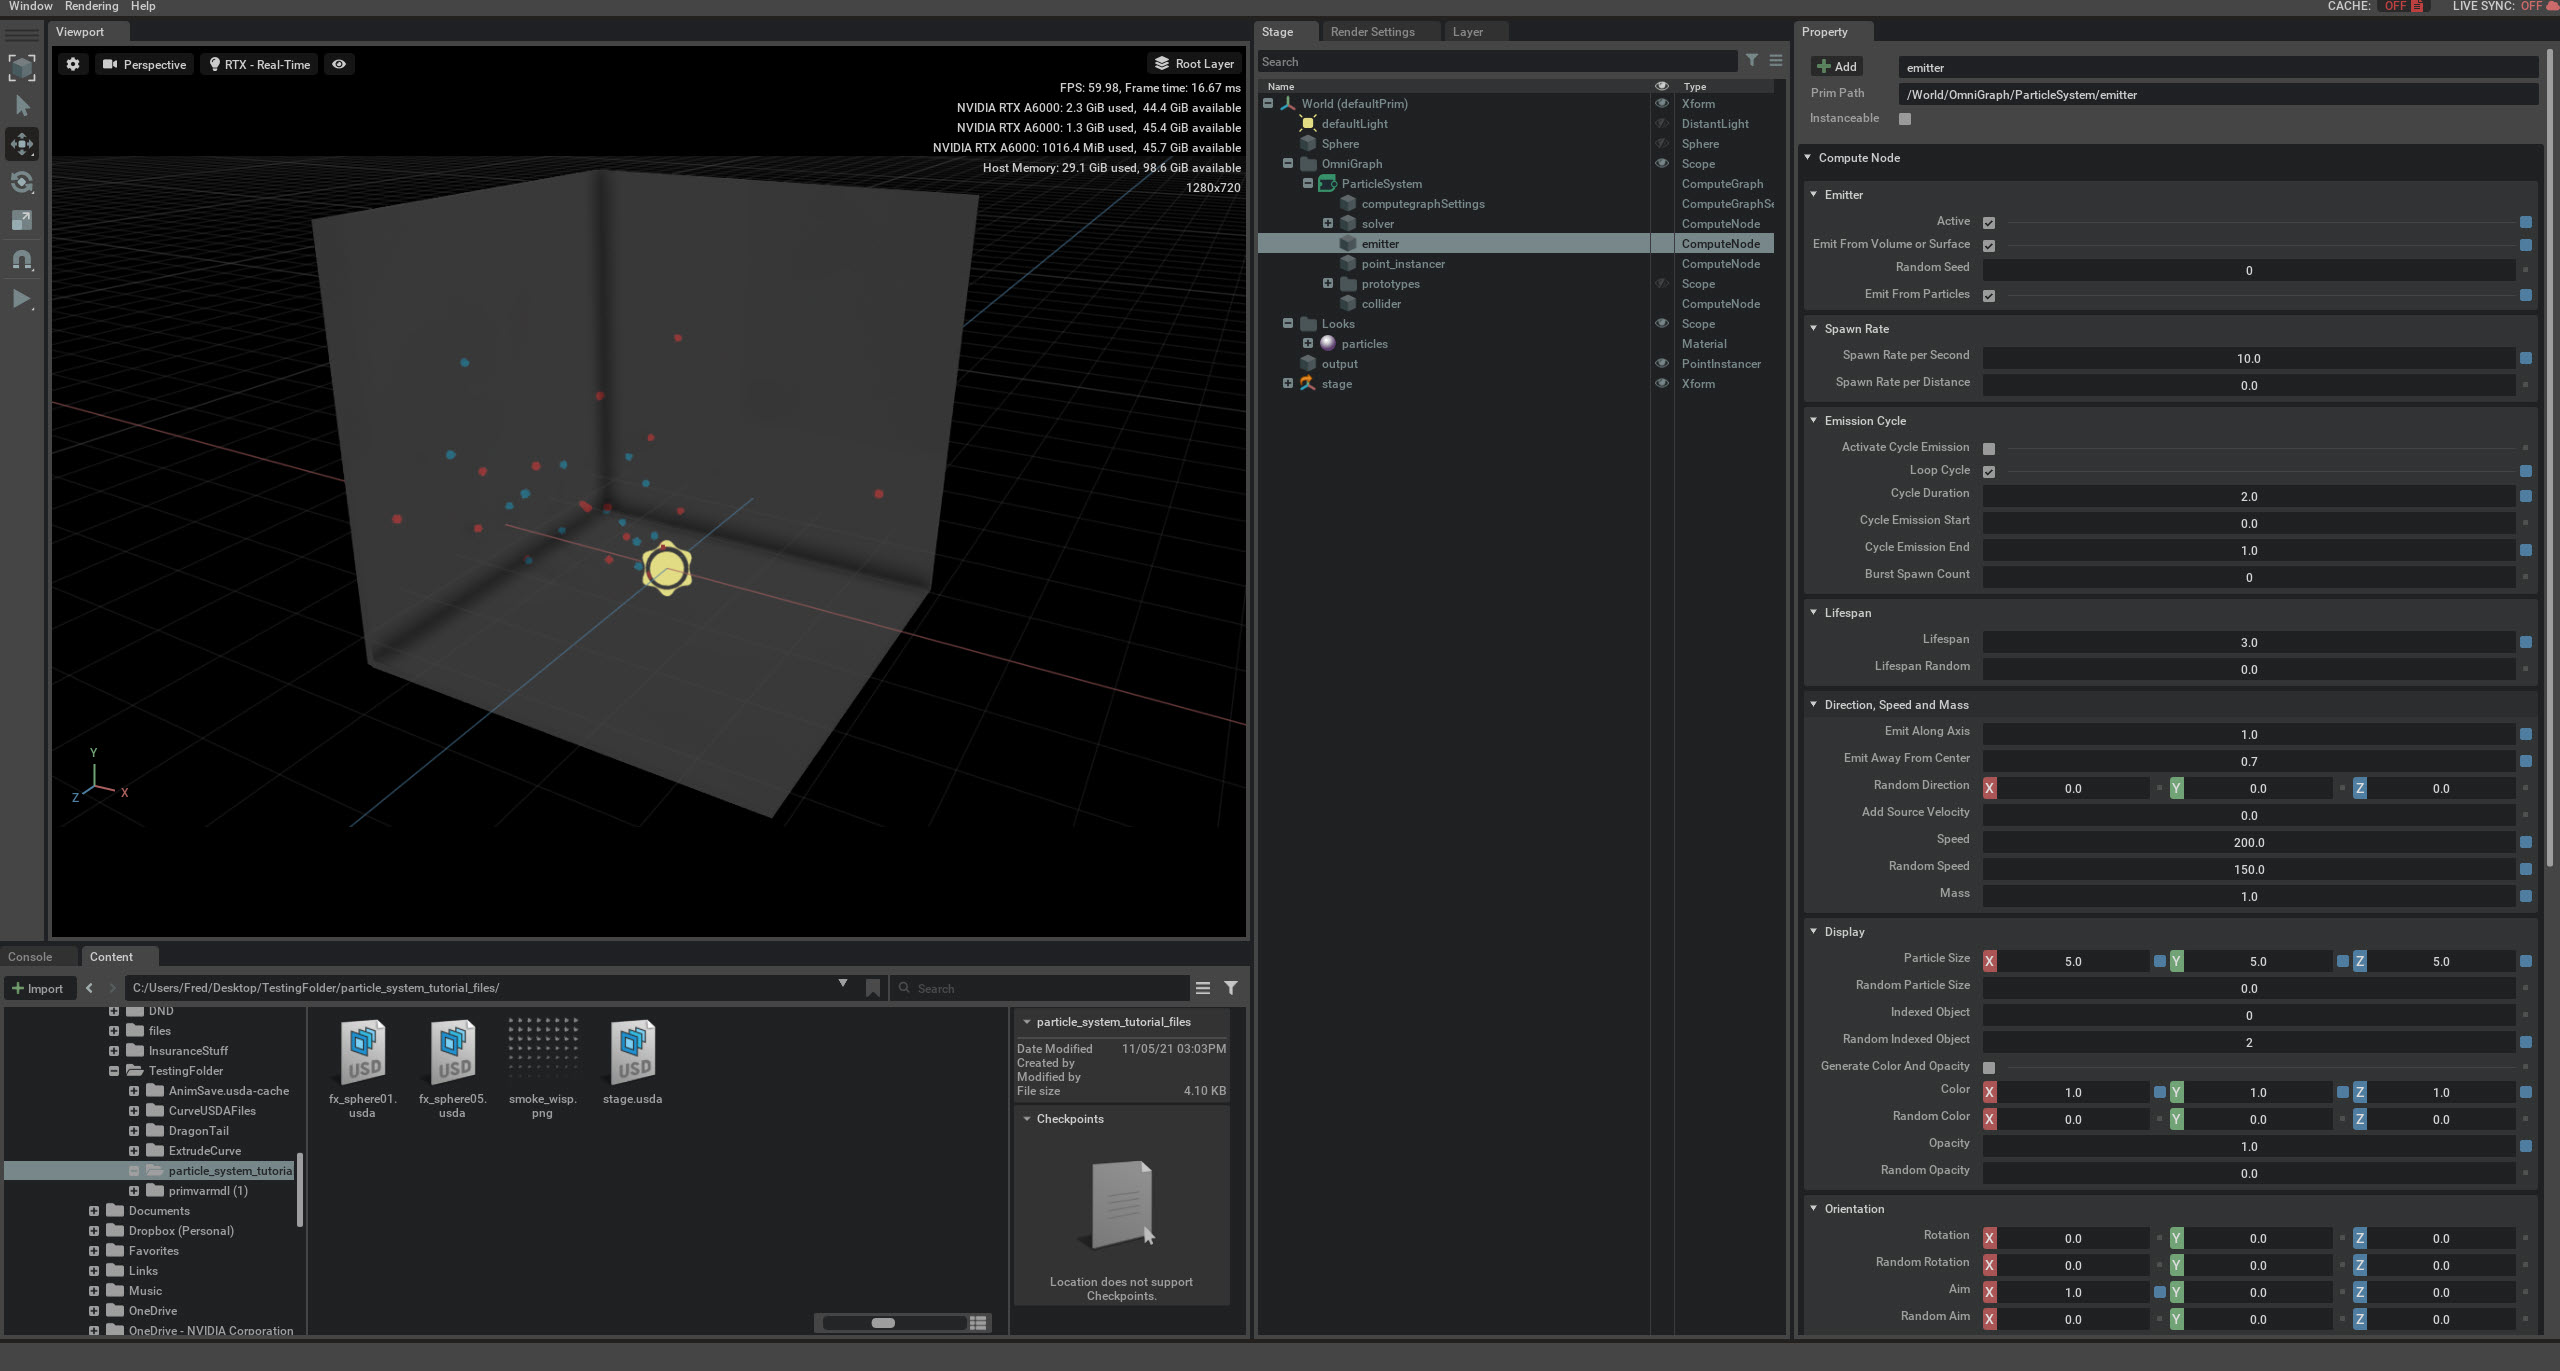
Task: Open Stage panel options menu icon
Action: click(x=1776, y=61)
